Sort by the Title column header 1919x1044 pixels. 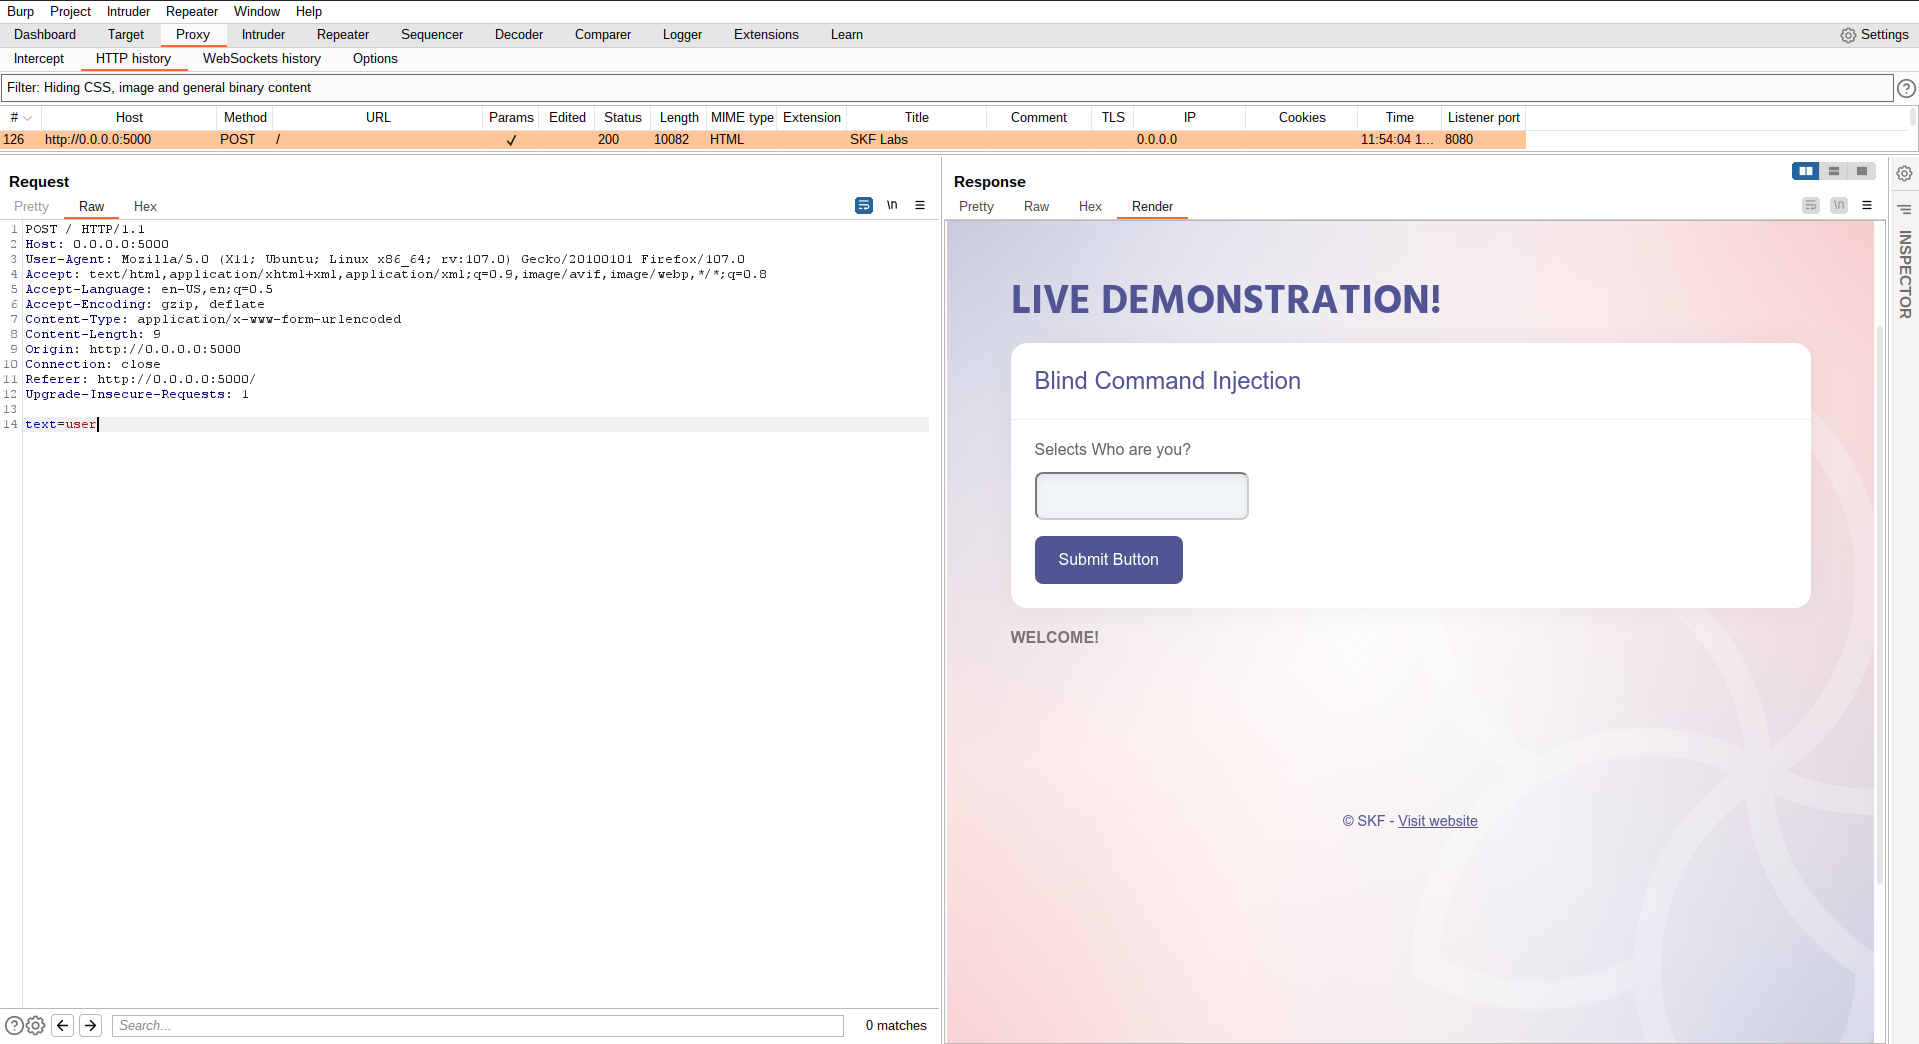[x=916, y=118]
